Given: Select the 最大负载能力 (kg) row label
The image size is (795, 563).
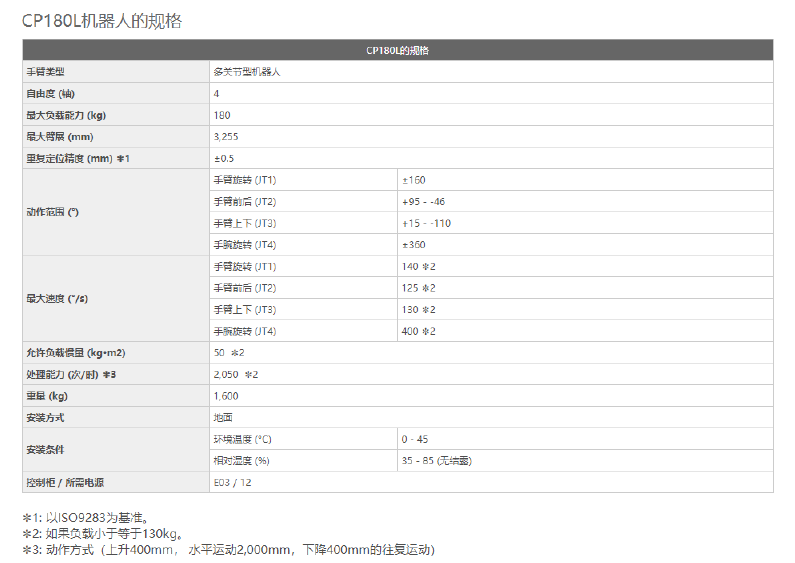Looking at the screenshot, I should pos(66,115).
